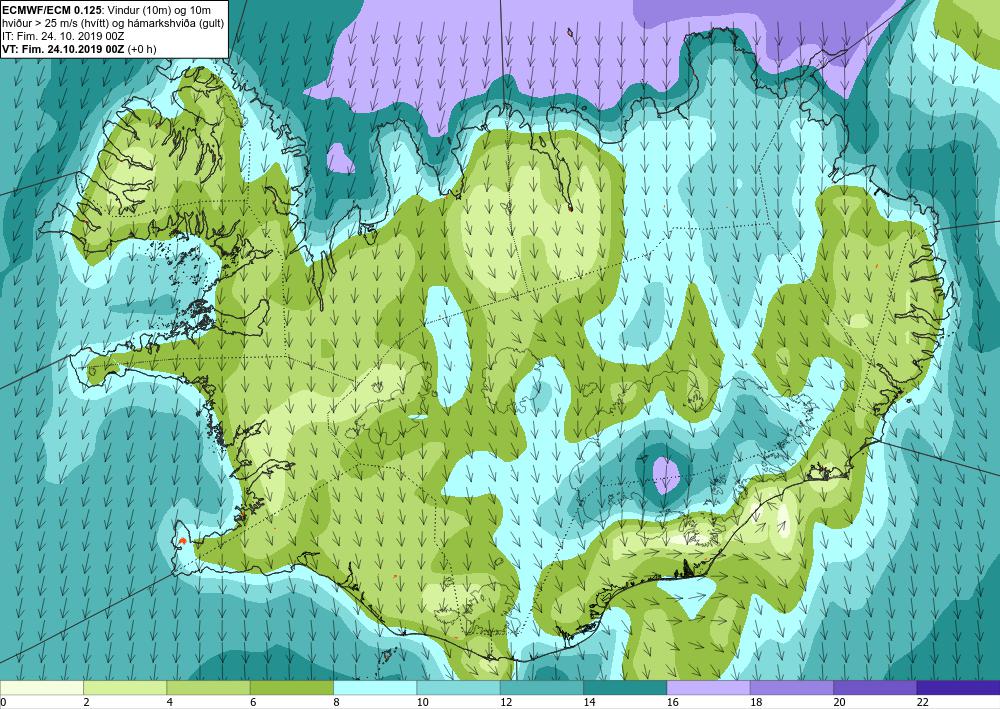
Task: Click the 6–8 m/s green legend segment
Action: tap(291, 687)
